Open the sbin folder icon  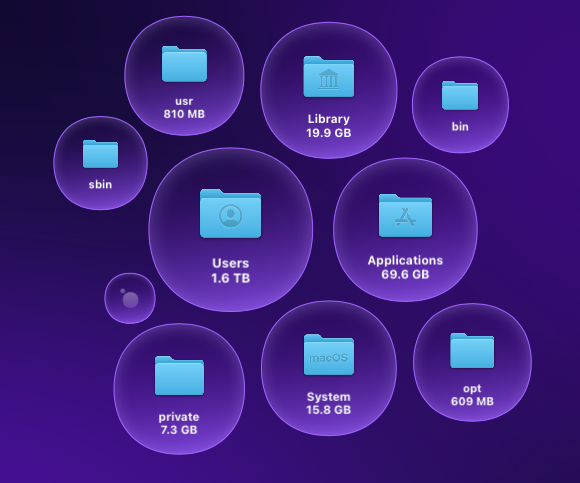(x=100, y=154)
